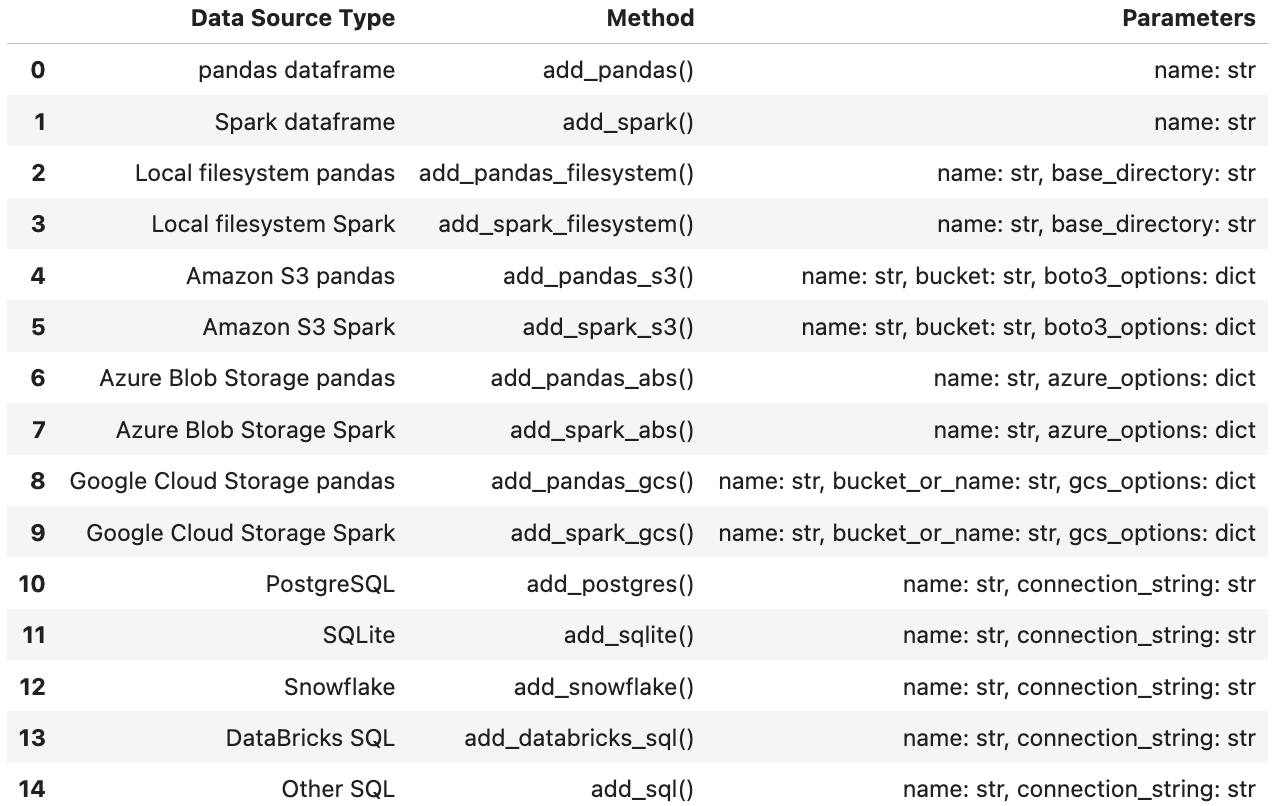
Task: Click the add_spark_s3() method cell
Action: 608,327
